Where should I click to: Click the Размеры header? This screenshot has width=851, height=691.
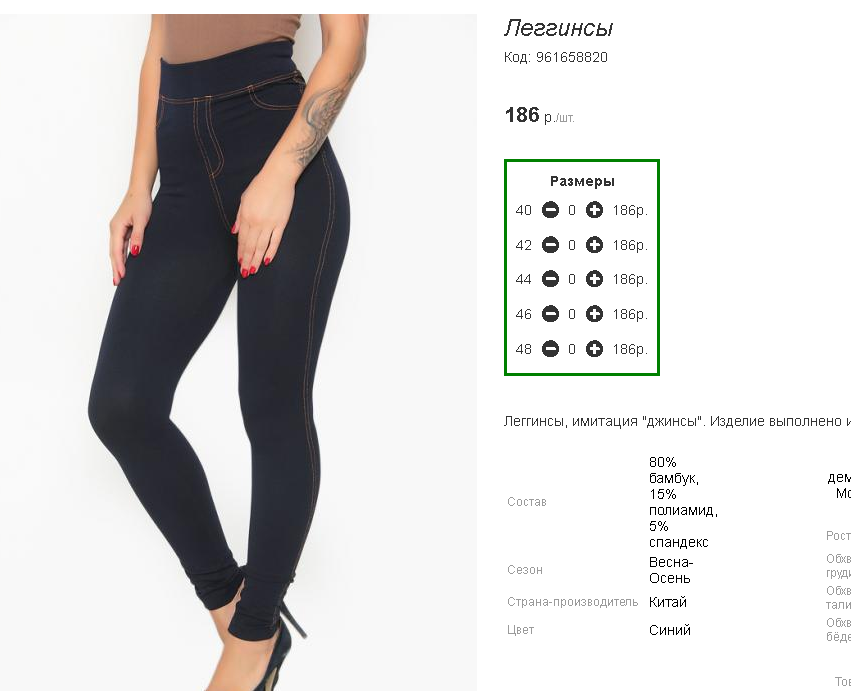pos(582,181)
